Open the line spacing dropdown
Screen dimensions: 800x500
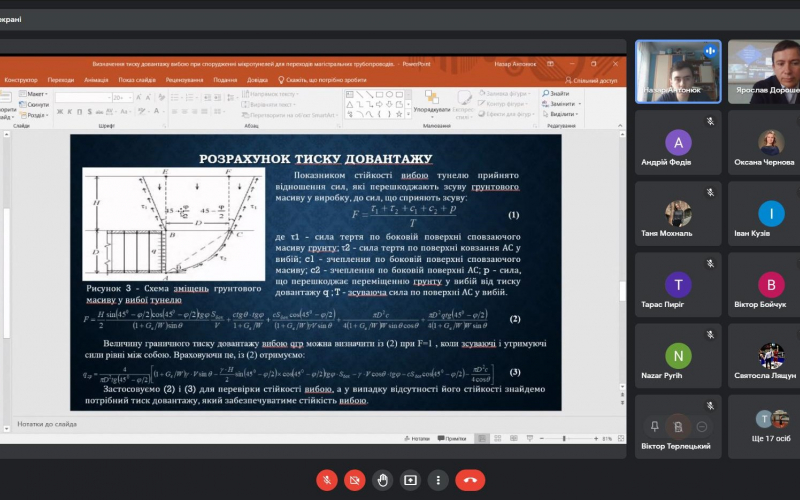pyautogui.click(x=231, y=97)
